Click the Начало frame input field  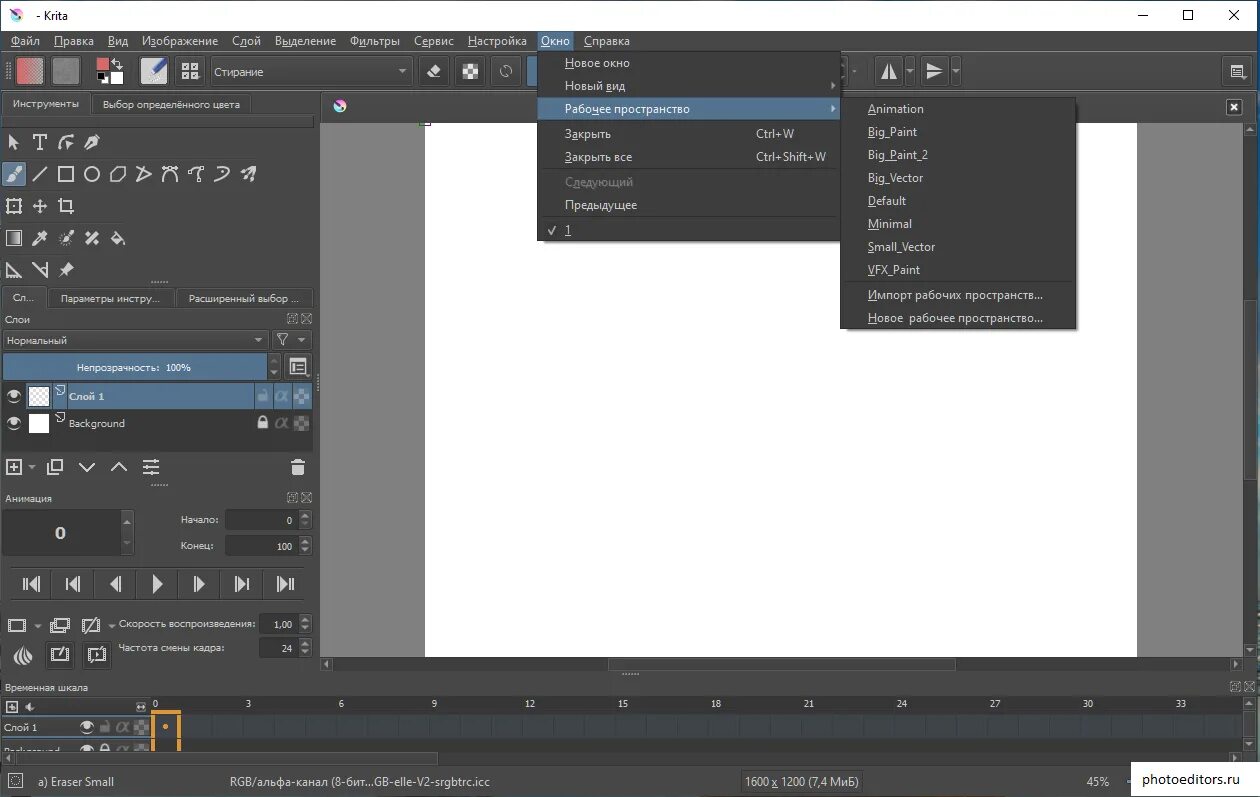262,520
